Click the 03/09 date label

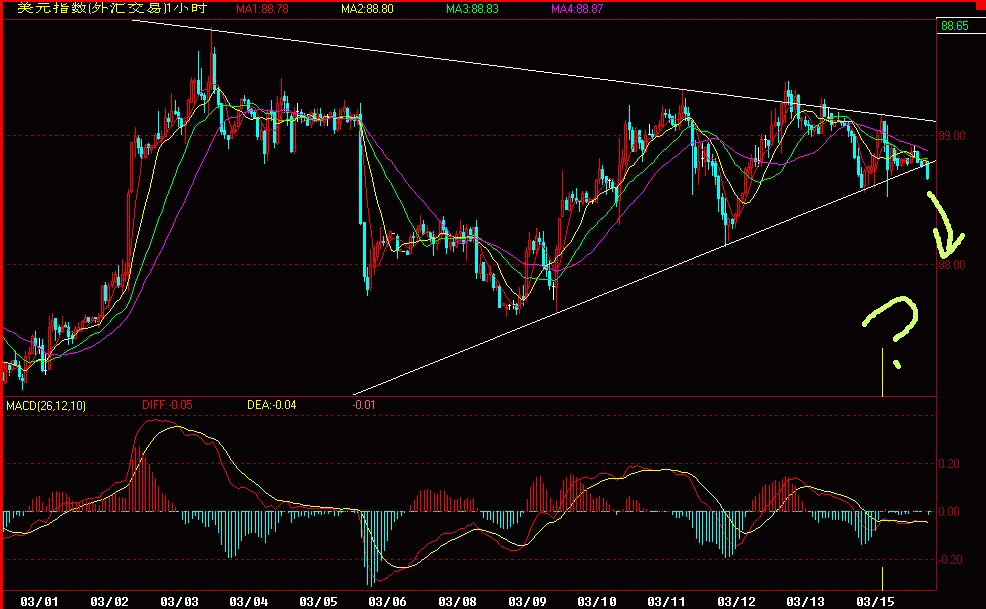pyautogui.click(x=527, y=601)
